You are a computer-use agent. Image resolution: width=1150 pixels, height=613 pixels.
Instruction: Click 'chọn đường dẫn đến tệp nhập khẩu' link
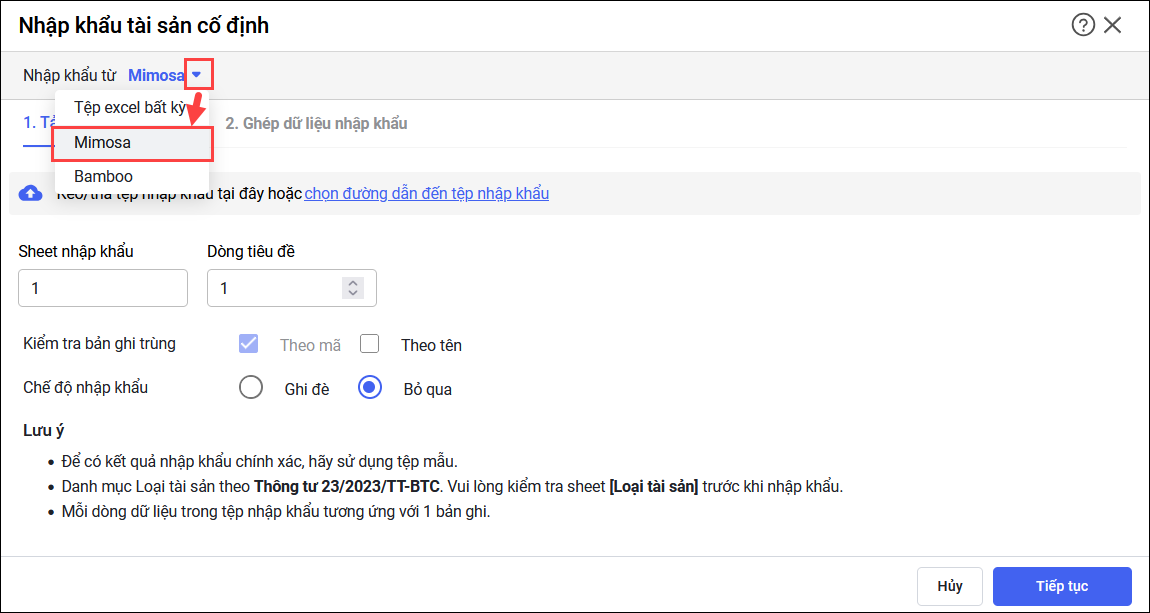[426, 193]
